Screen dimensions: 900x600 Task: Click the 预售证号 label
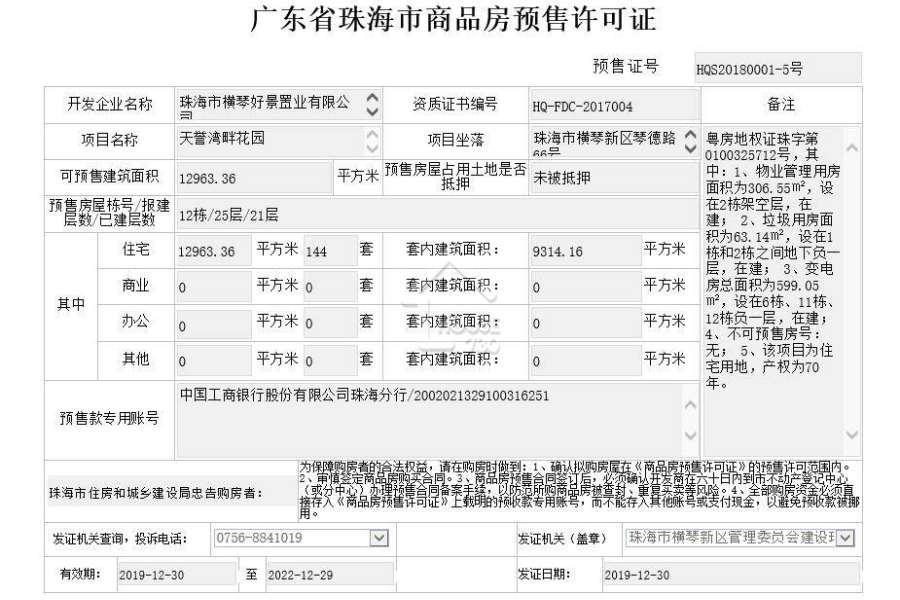click(626, 66)
